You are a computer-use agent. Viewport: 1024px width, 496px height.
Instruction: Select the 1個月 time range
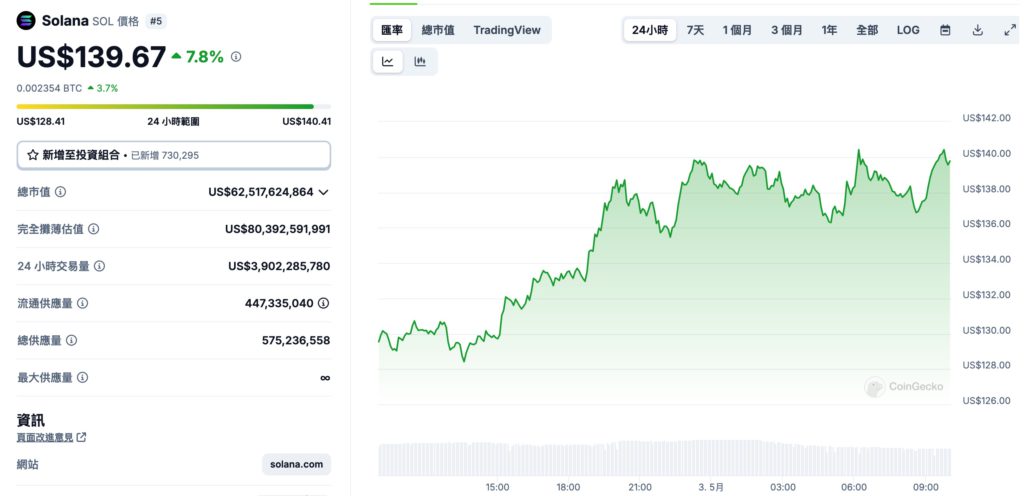739,30
